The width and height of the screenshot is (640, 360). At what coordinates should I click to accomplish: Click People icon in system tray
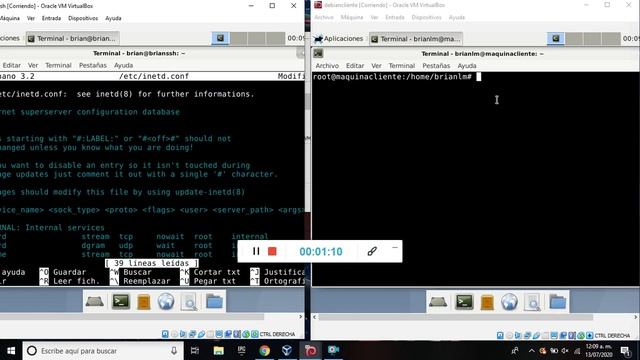tap(515, 351)
